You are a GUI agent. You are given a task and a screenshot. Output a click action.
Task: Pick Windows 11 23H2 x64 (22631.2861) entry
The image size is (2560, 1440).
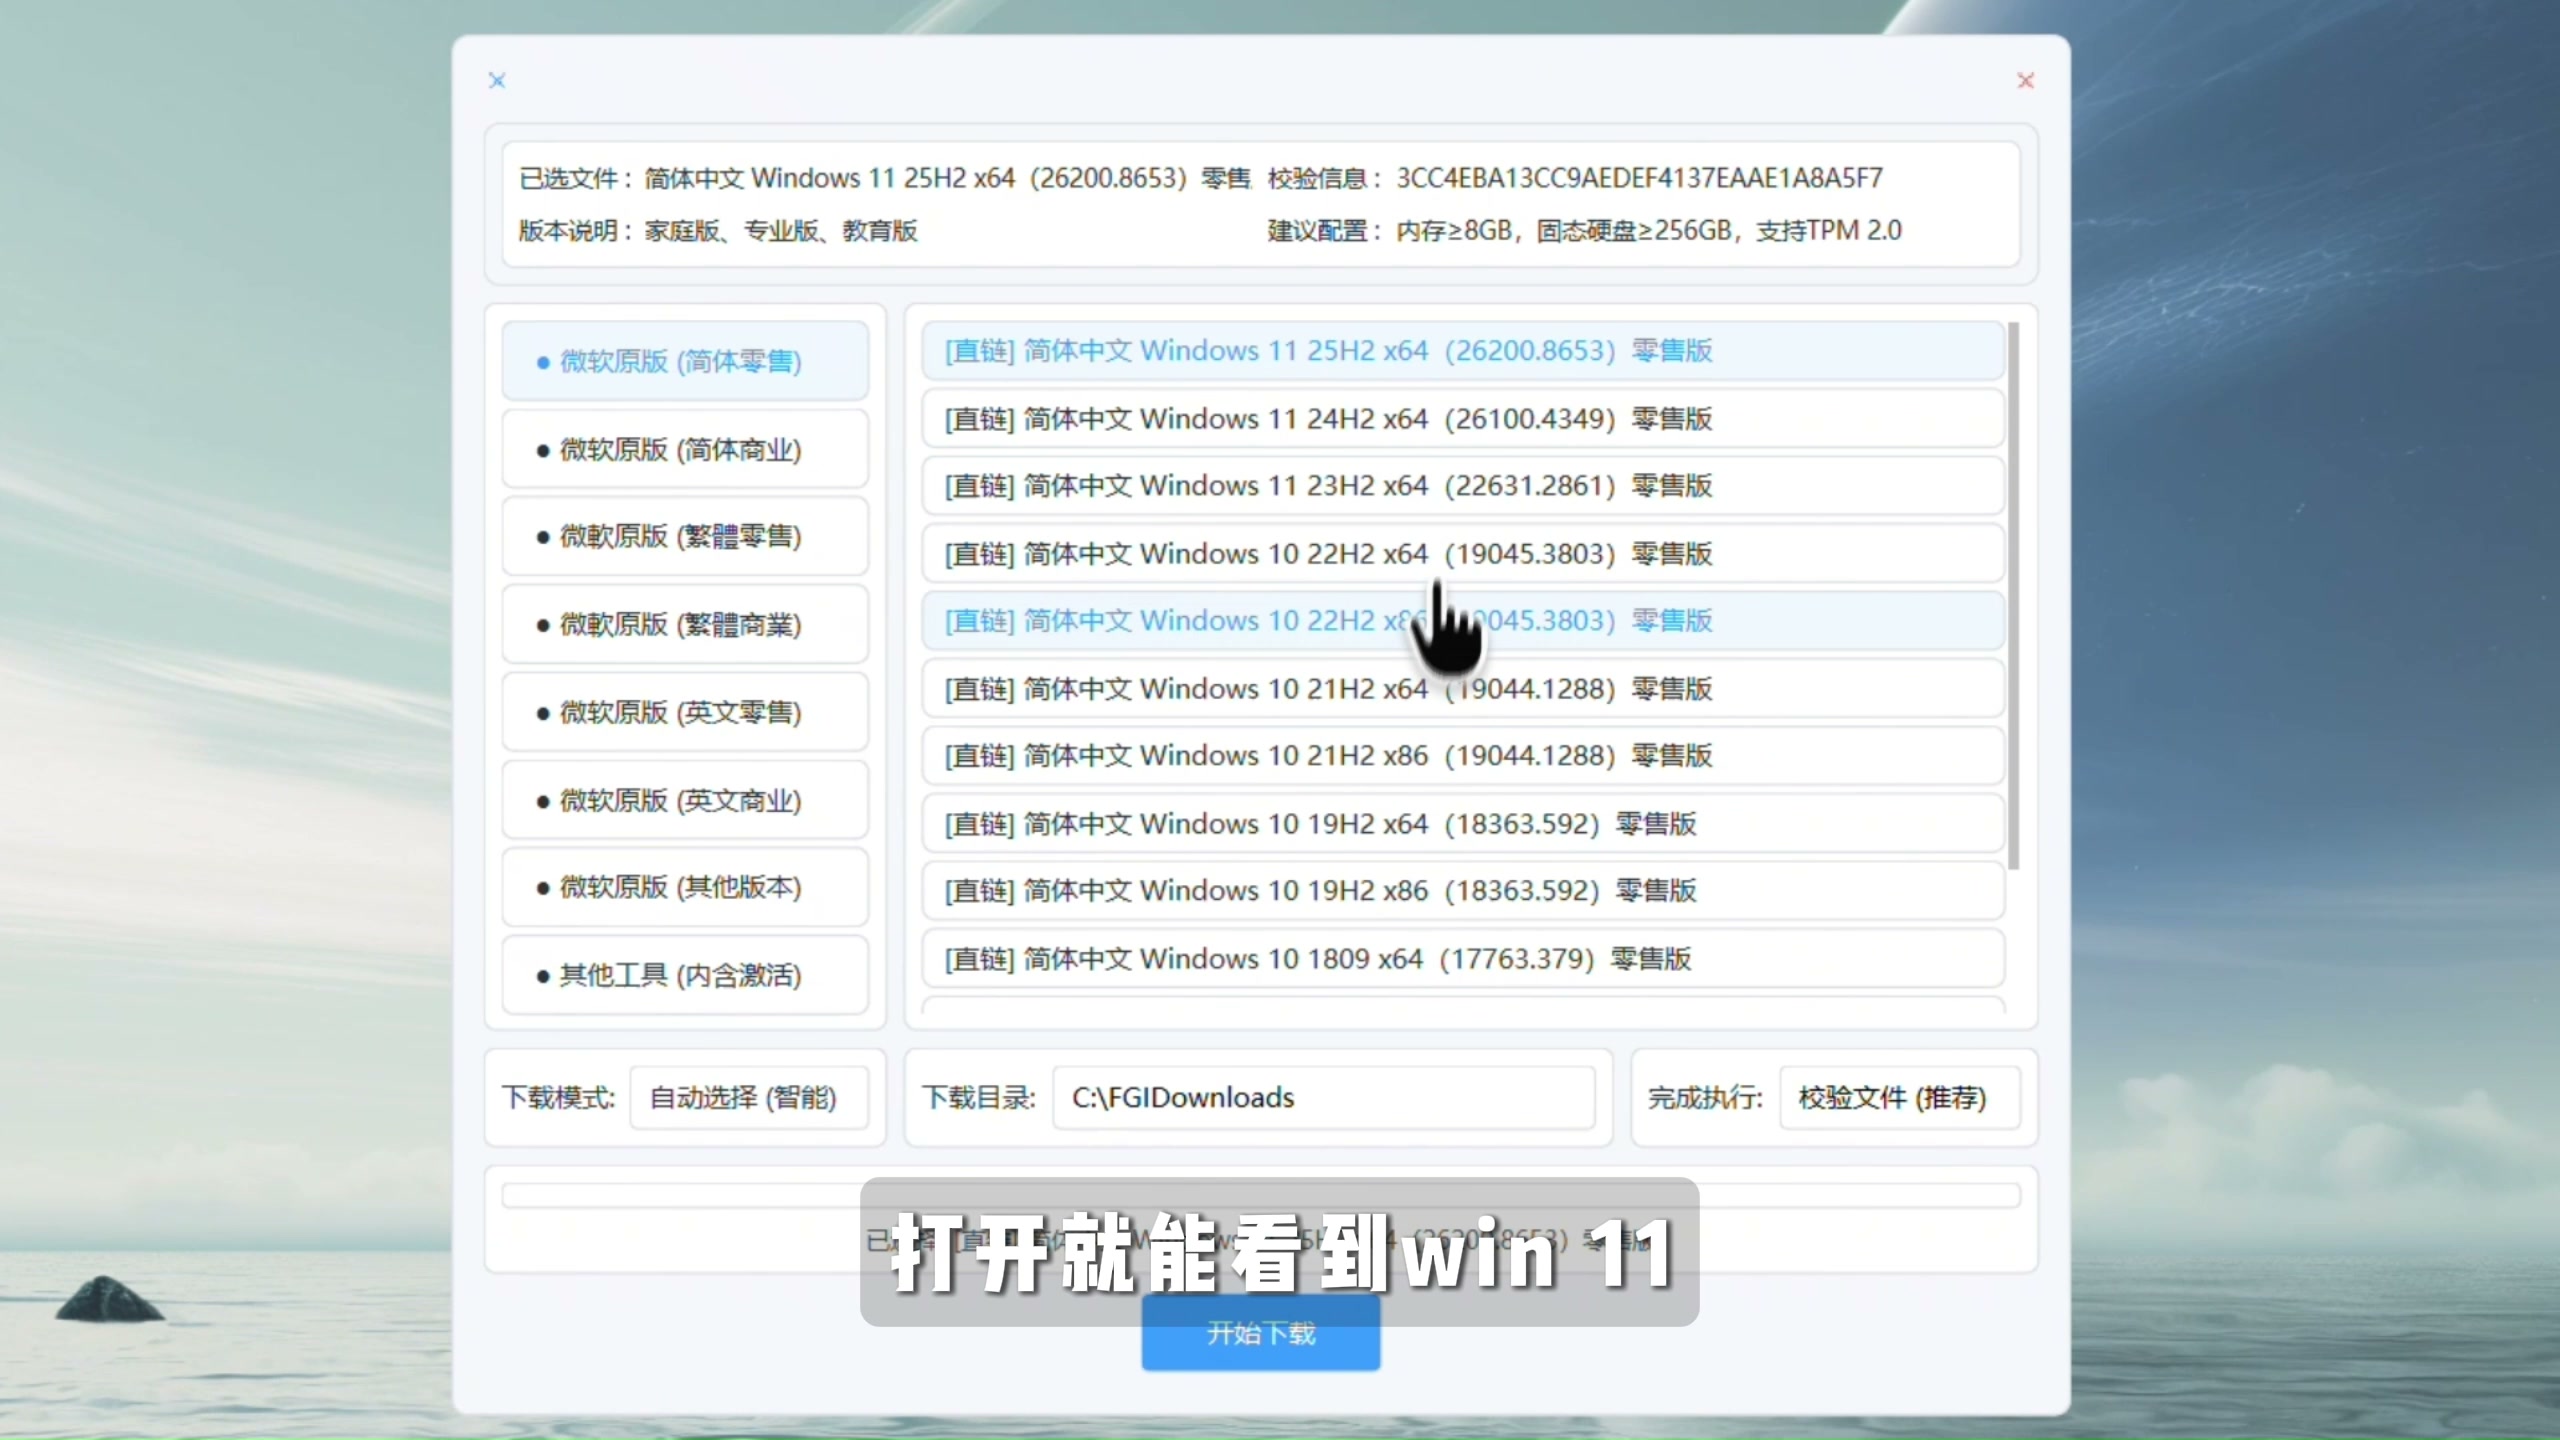point(1463,486)
